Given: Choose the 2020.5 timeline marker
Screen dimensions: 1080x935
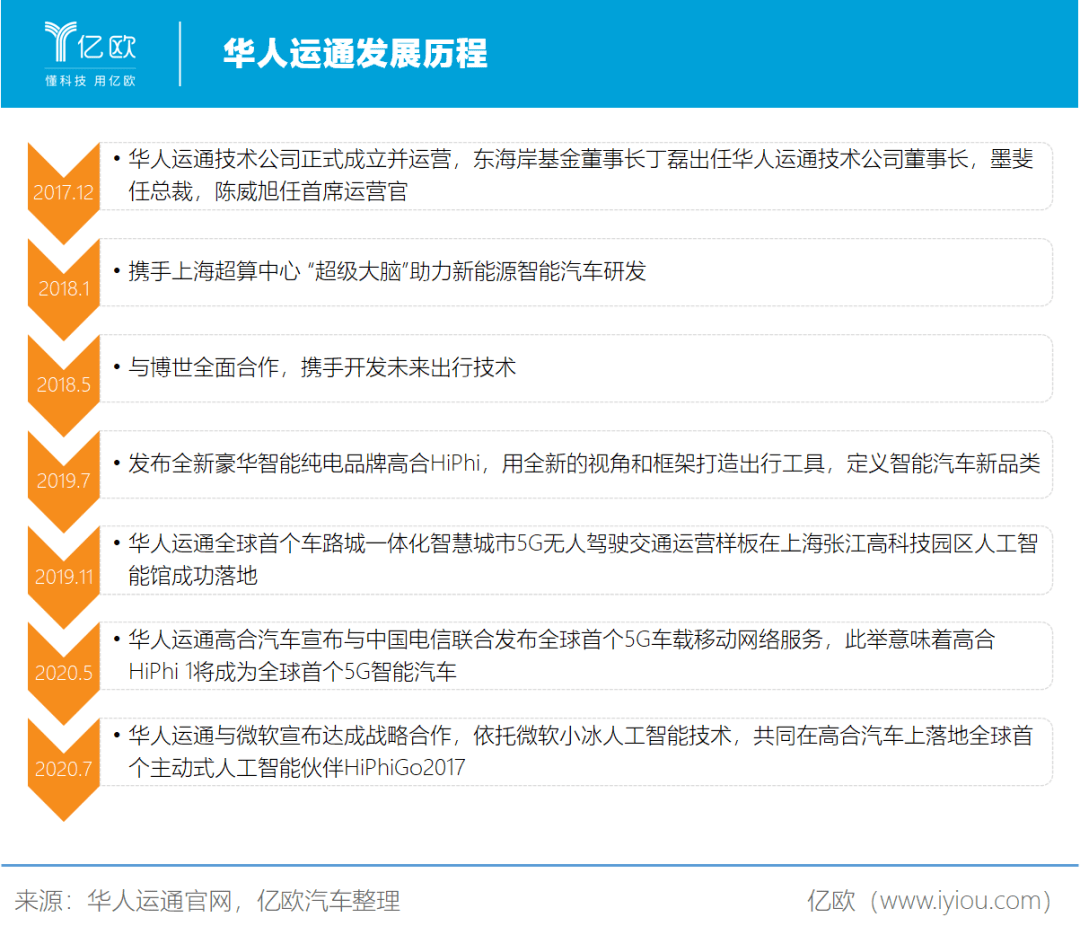Looking at the screenshot, I should 64,672.
